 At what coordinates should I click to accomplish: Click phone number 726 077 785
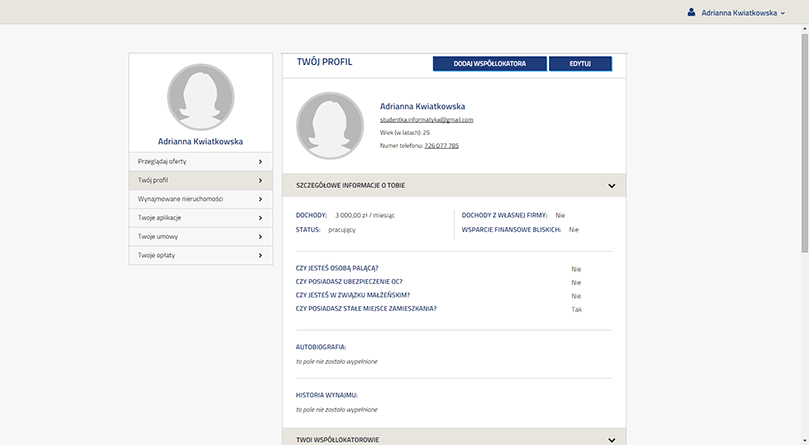point(441,146)
